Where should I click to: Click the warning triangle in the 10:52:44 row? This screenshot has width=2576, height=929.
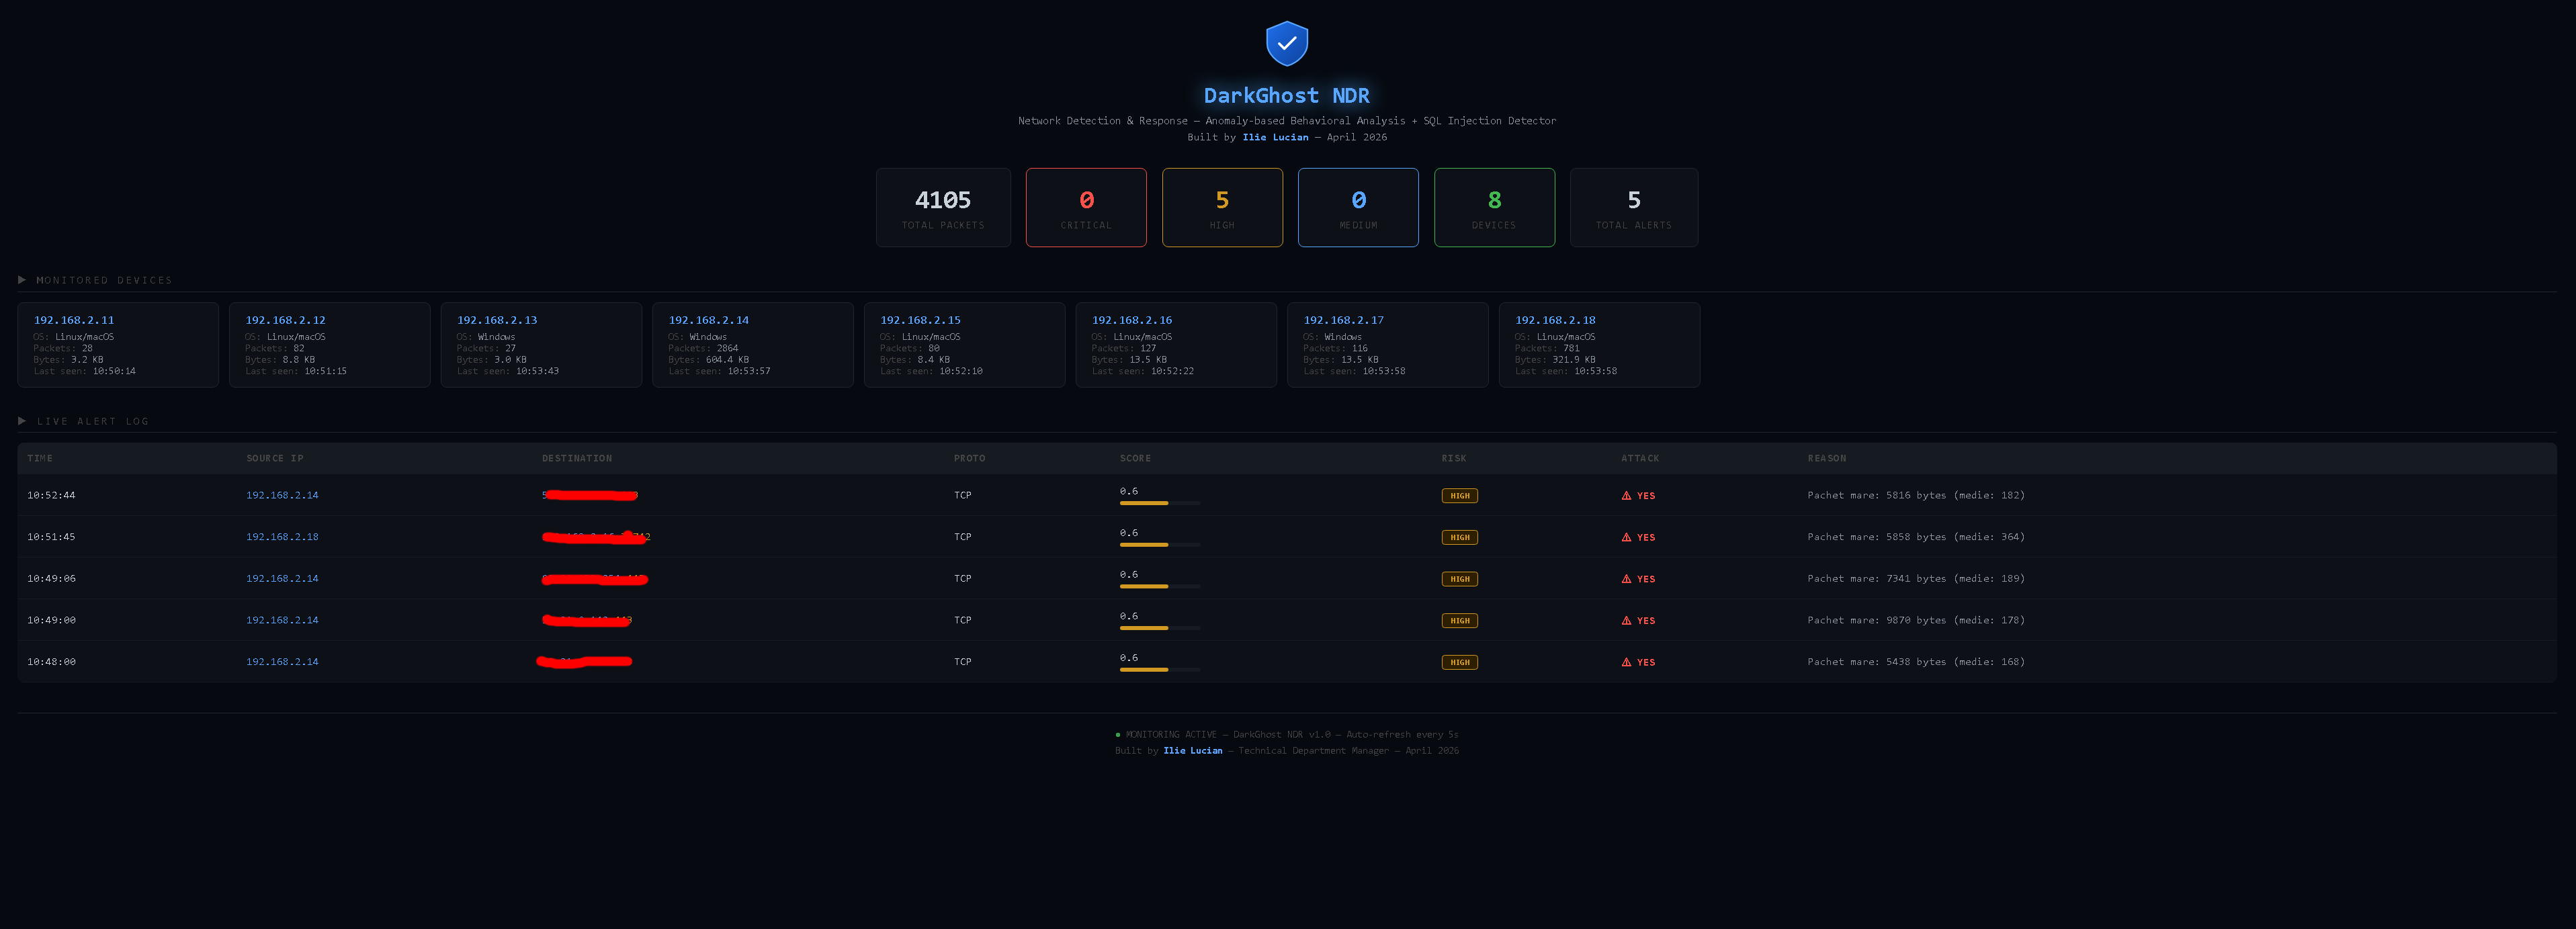[x=1626, y=496]
